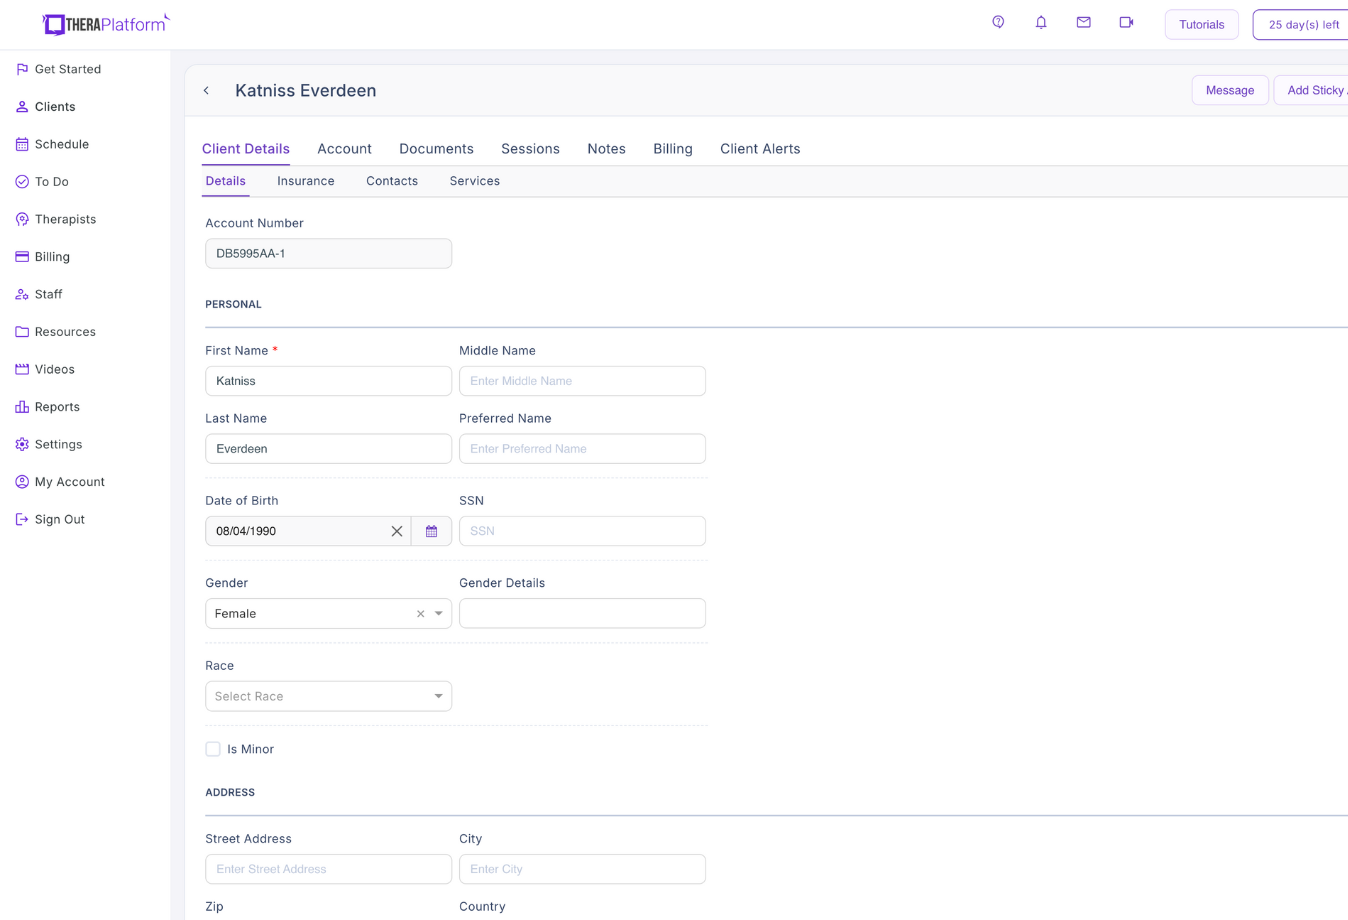Click the Preferred Name input field

coord(582,449)
